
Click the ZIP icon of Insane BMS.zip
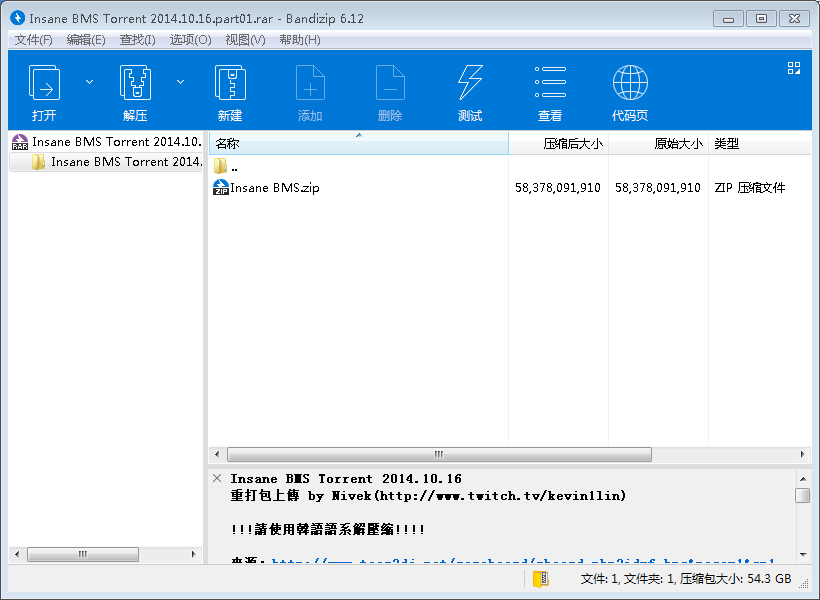click(x=221, y=187)
